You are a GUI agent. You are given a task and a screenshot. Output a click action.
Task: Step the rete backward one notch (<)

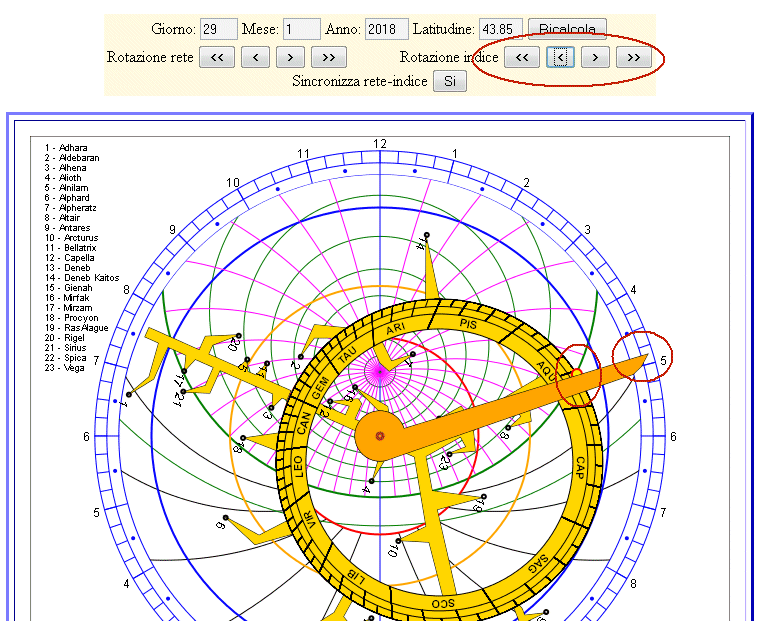pyautogui.click(x=255, y=57)
